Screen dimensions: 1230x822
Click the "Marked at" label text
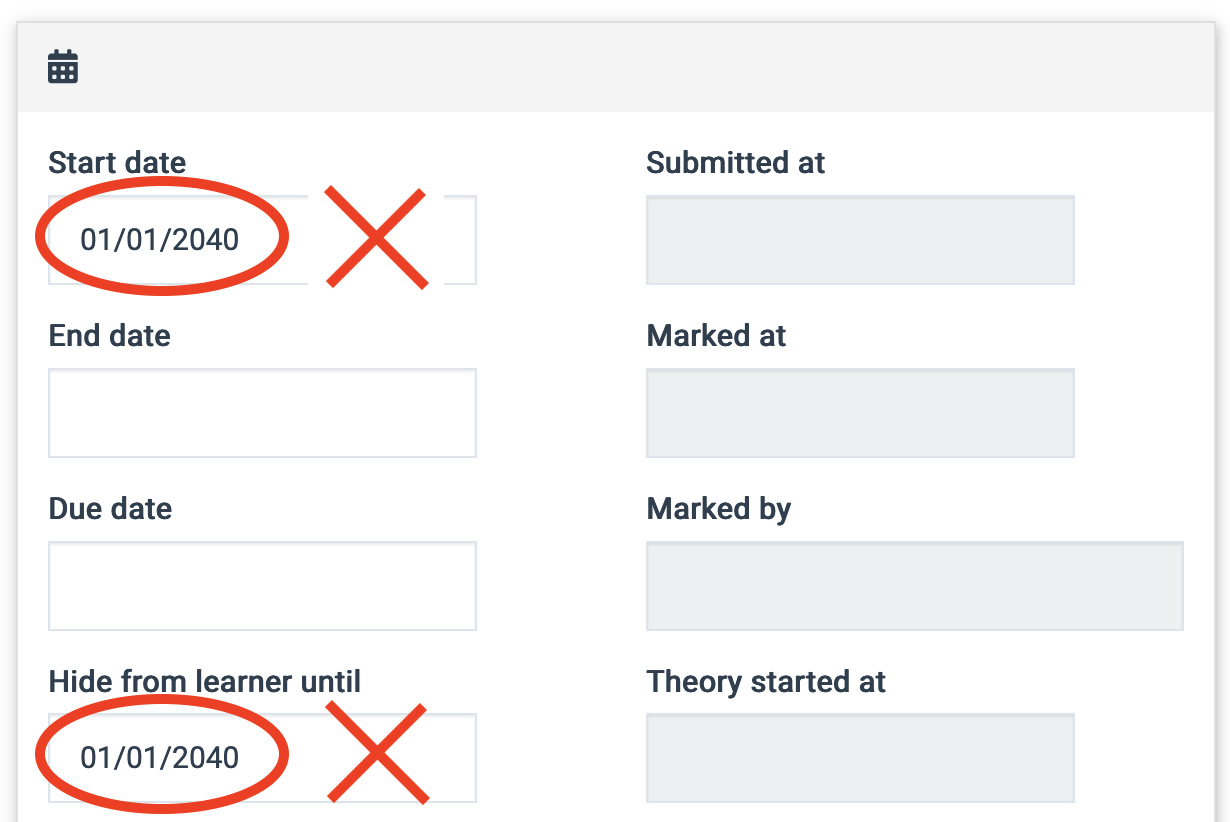[x=716, y=336]
